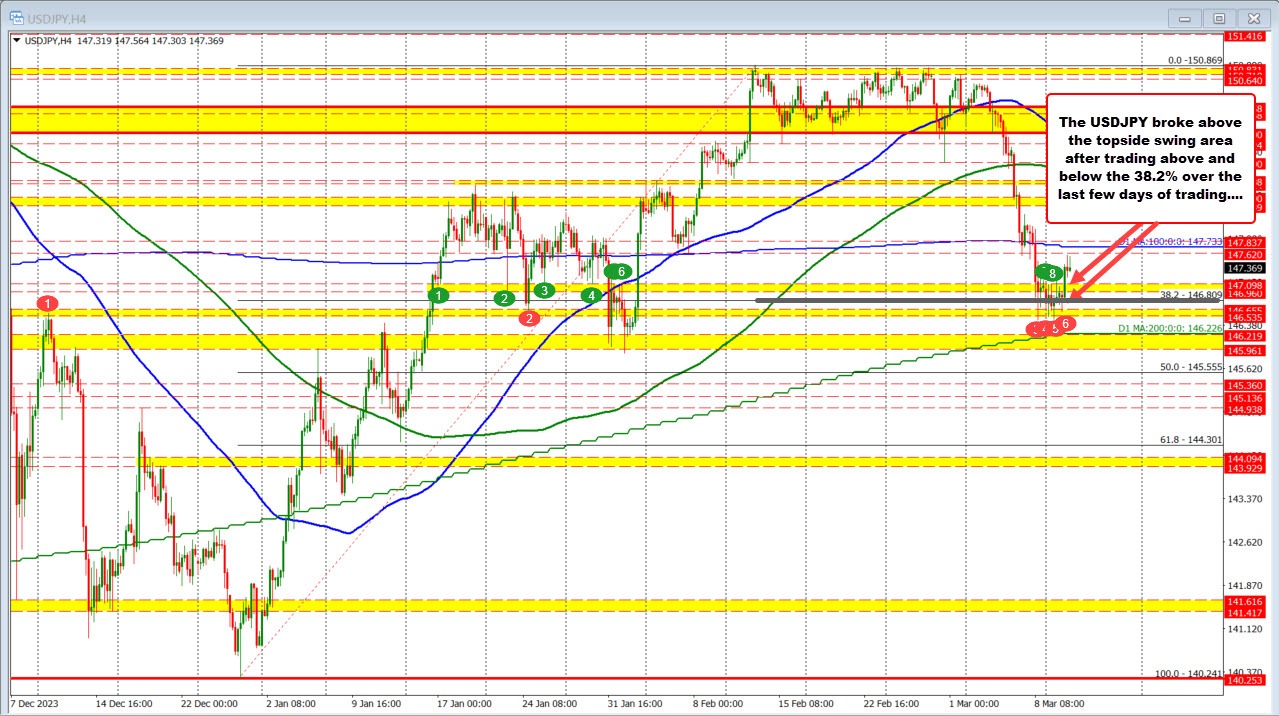Click green marker 1 near 17 Jan

(437, 295)
